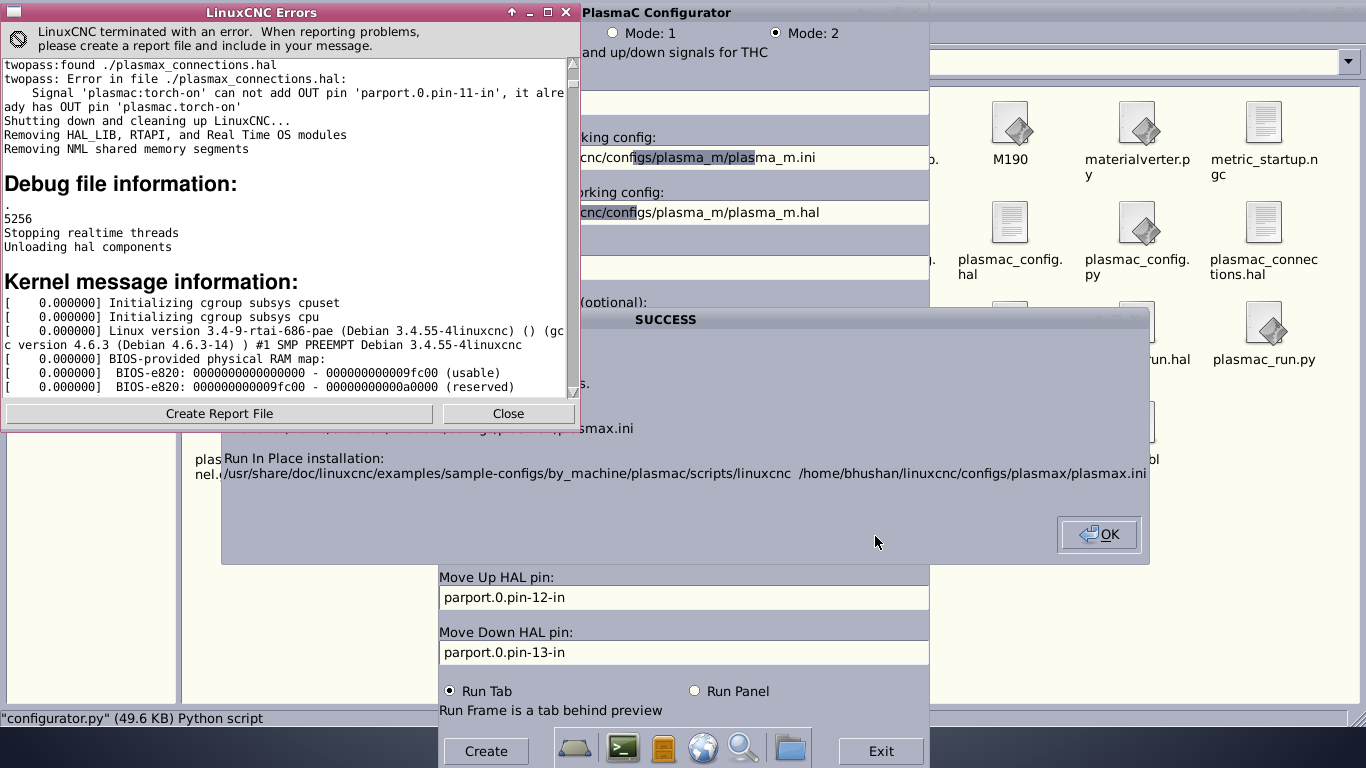Click the show desktop icon in taskbar

575,748
